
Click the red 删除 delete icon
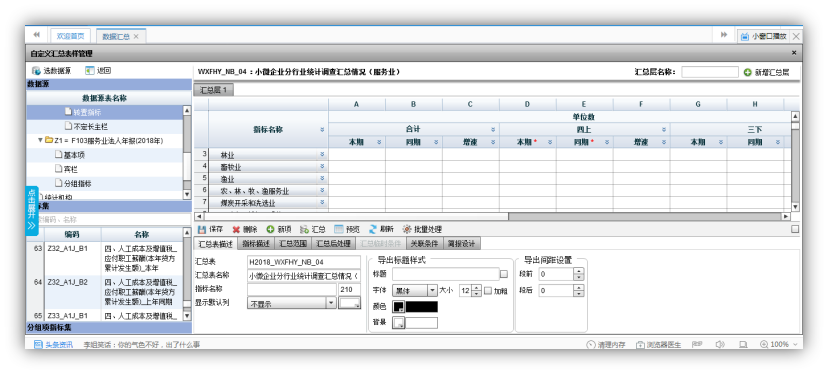point(236,229)
